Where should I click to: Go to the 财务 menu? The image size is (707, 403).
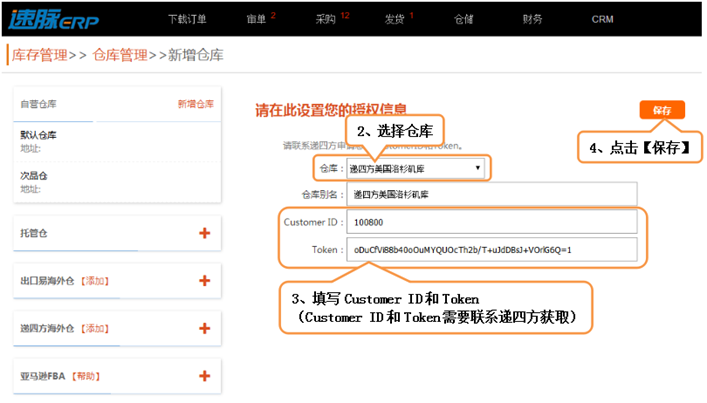pos(533,19)
